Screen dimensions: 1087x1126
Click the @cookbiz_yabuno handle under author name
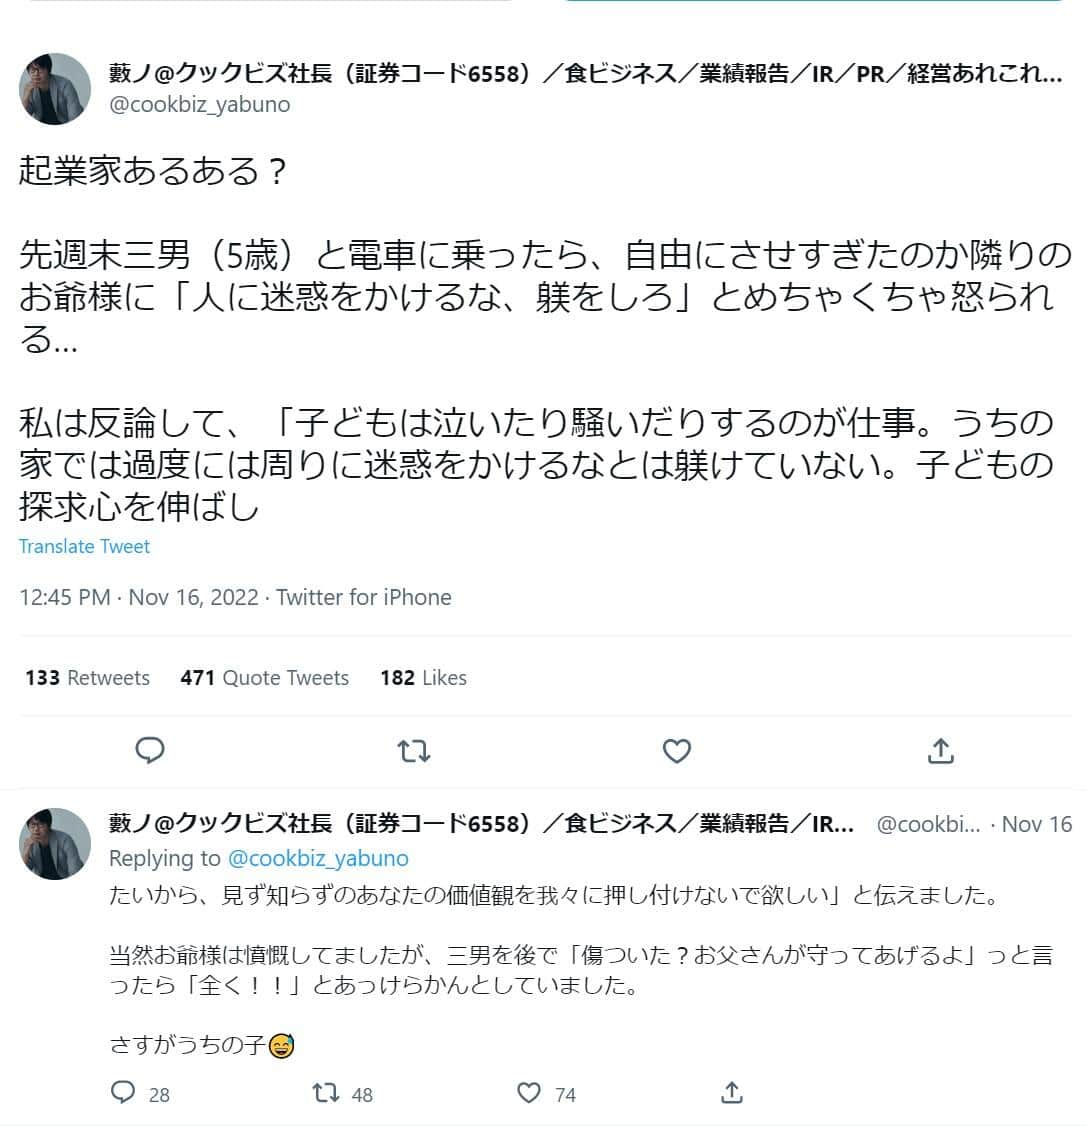(x=199, y=104)
